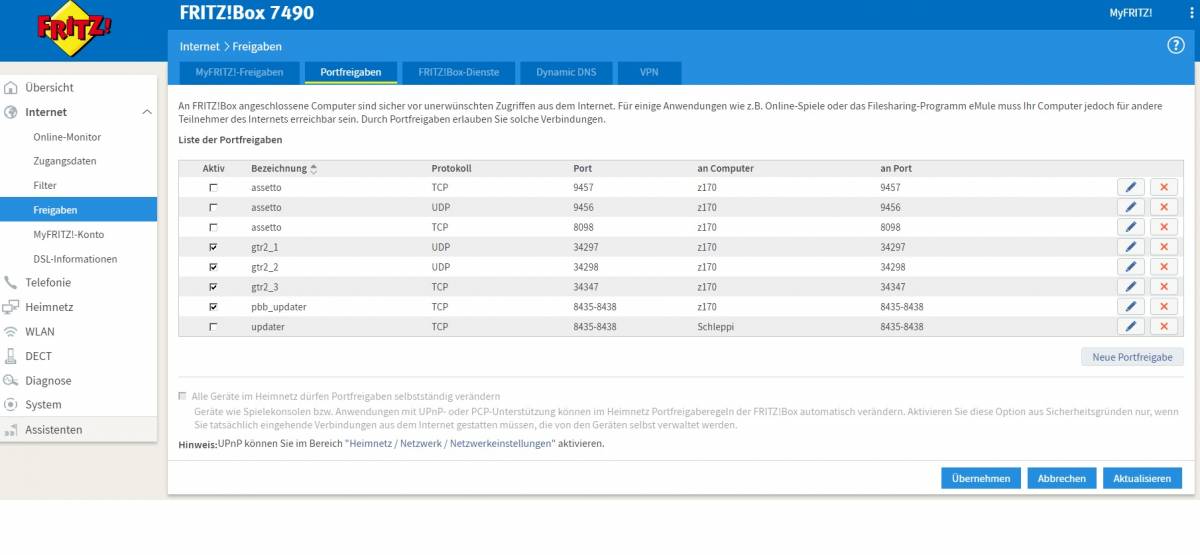Viewport: 1200px width, 555px height.
Task: Open the Heimnetz / Netzwerk / Netzwerkeinstellungen link
Action: click(x=449, y=443)
